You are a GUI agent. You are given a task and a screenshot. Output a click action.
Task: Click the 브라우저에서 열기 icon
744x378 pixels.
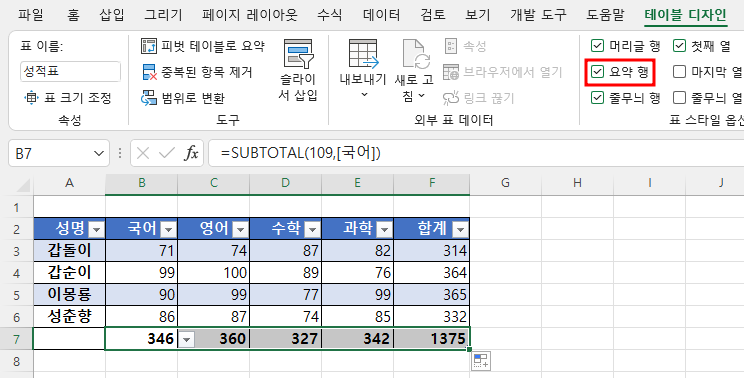451,72
